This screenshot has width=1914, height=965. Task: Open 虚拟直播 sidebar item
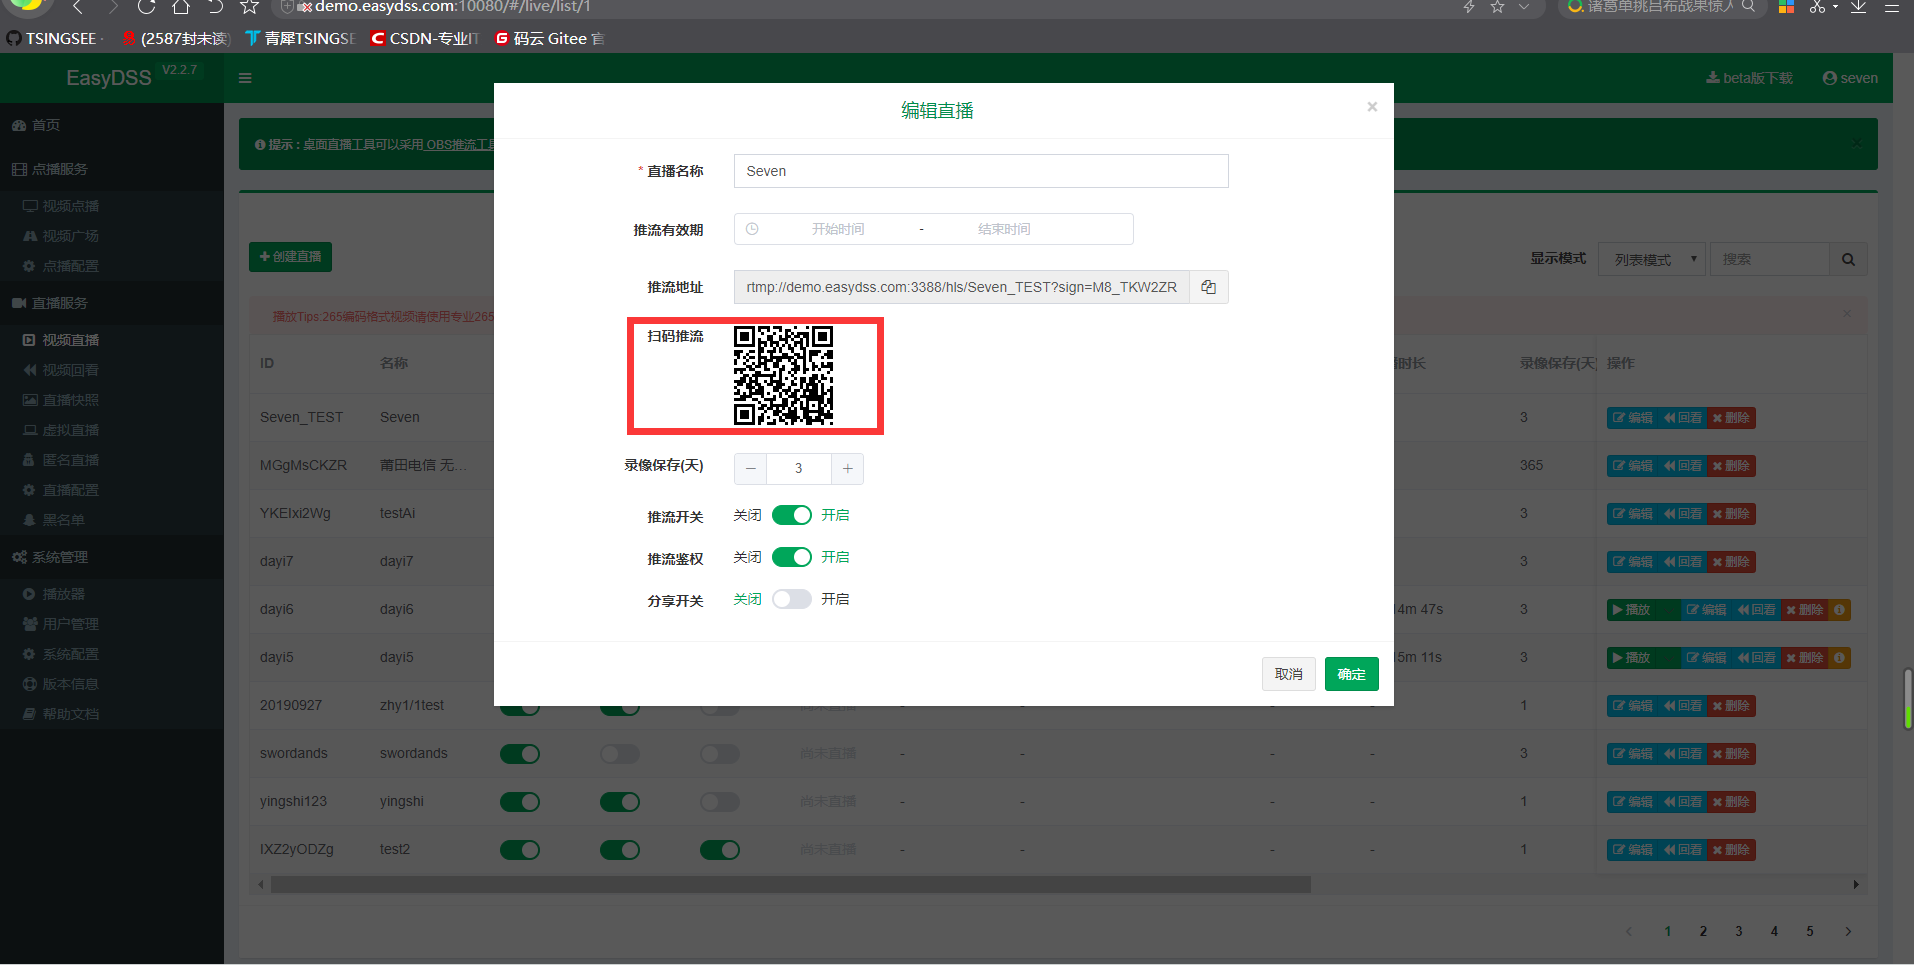61,430
